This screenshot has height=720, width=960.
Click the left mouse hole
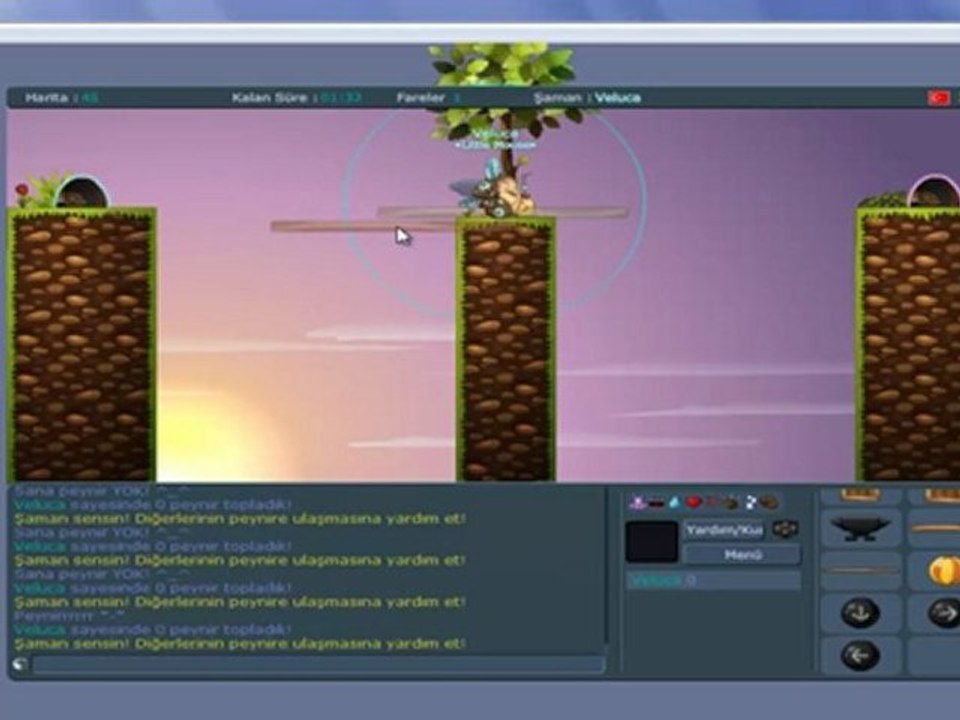click(x=80, y=192)
